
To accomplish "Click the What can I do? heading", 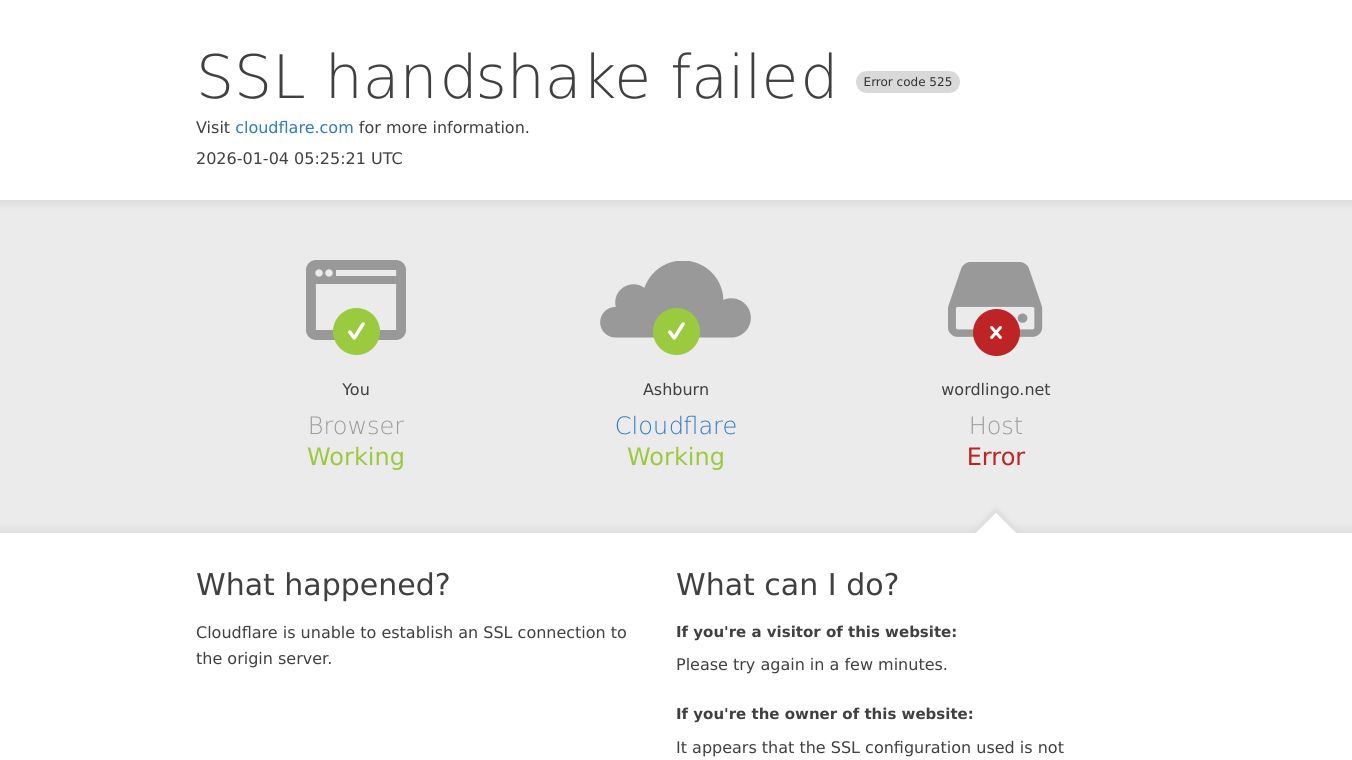I will (787, 584).
